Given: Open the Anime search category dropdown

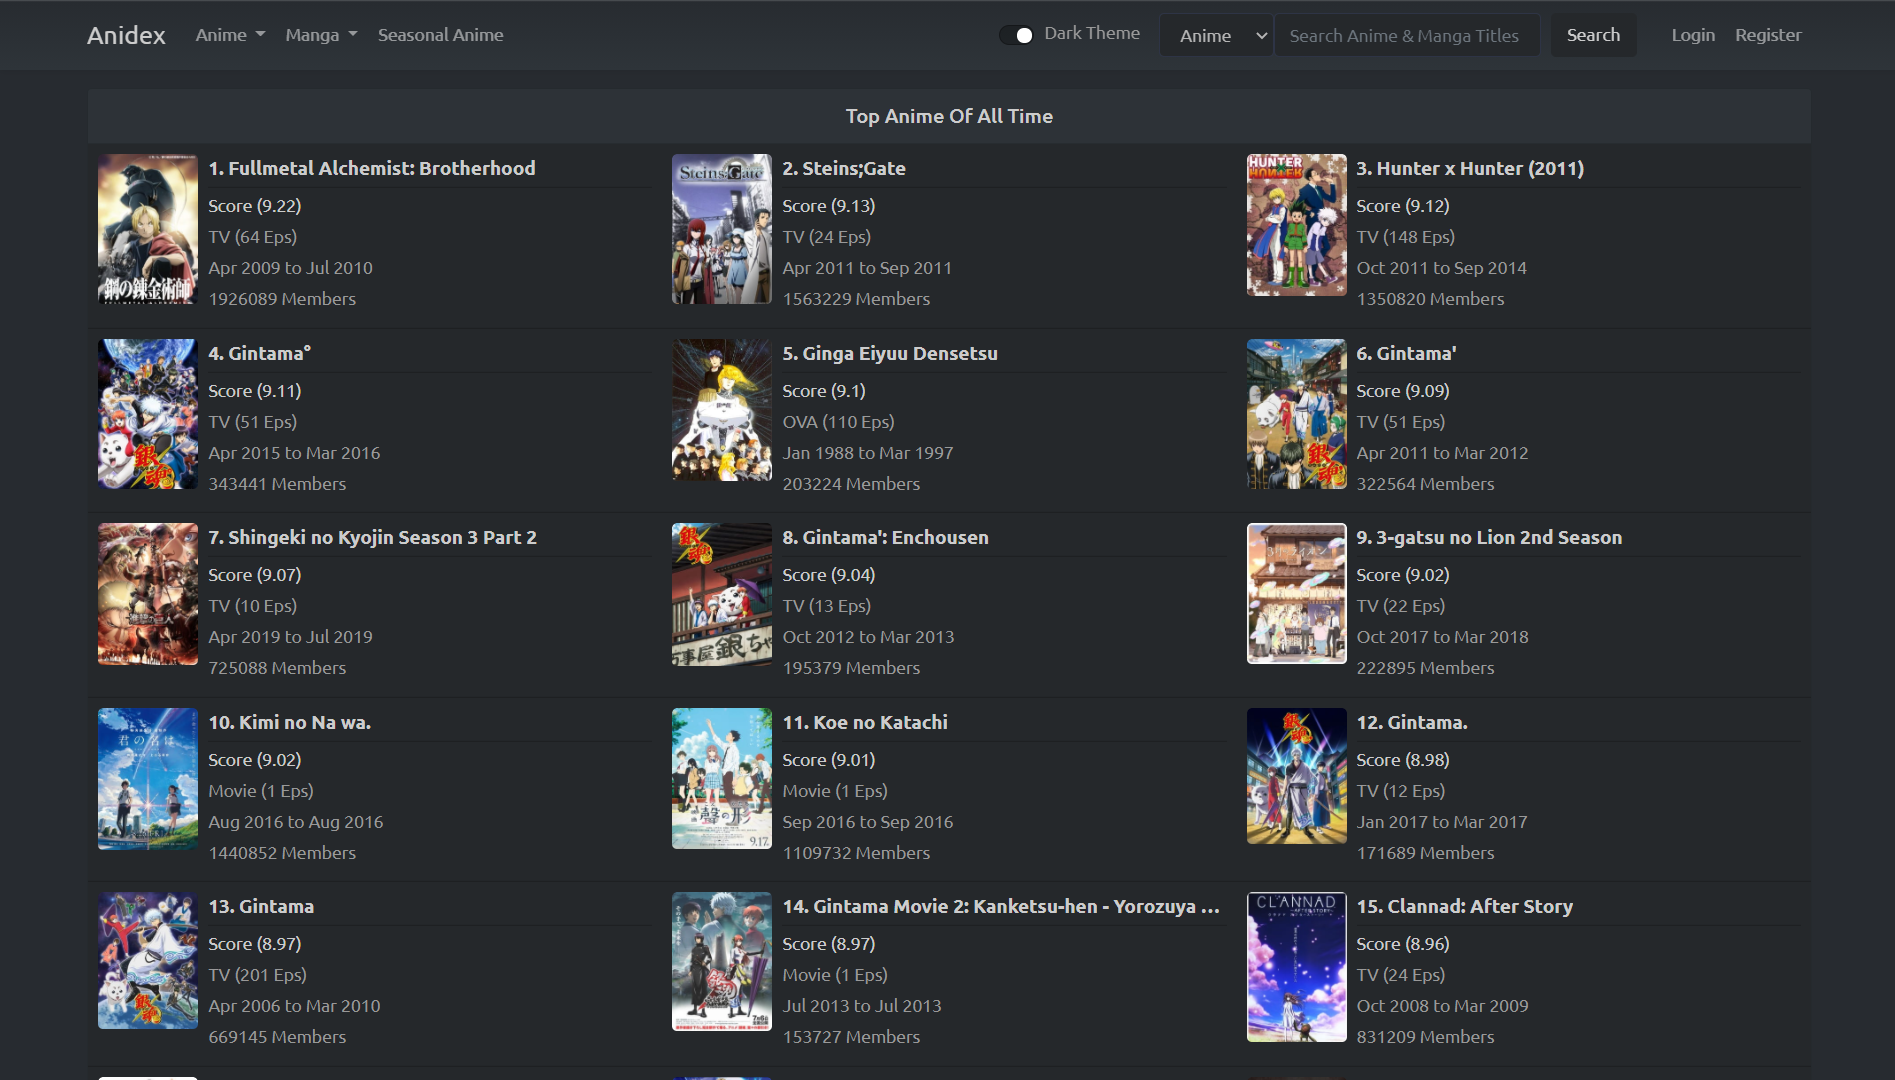Looking at the screenshot, I should 1217,35.
